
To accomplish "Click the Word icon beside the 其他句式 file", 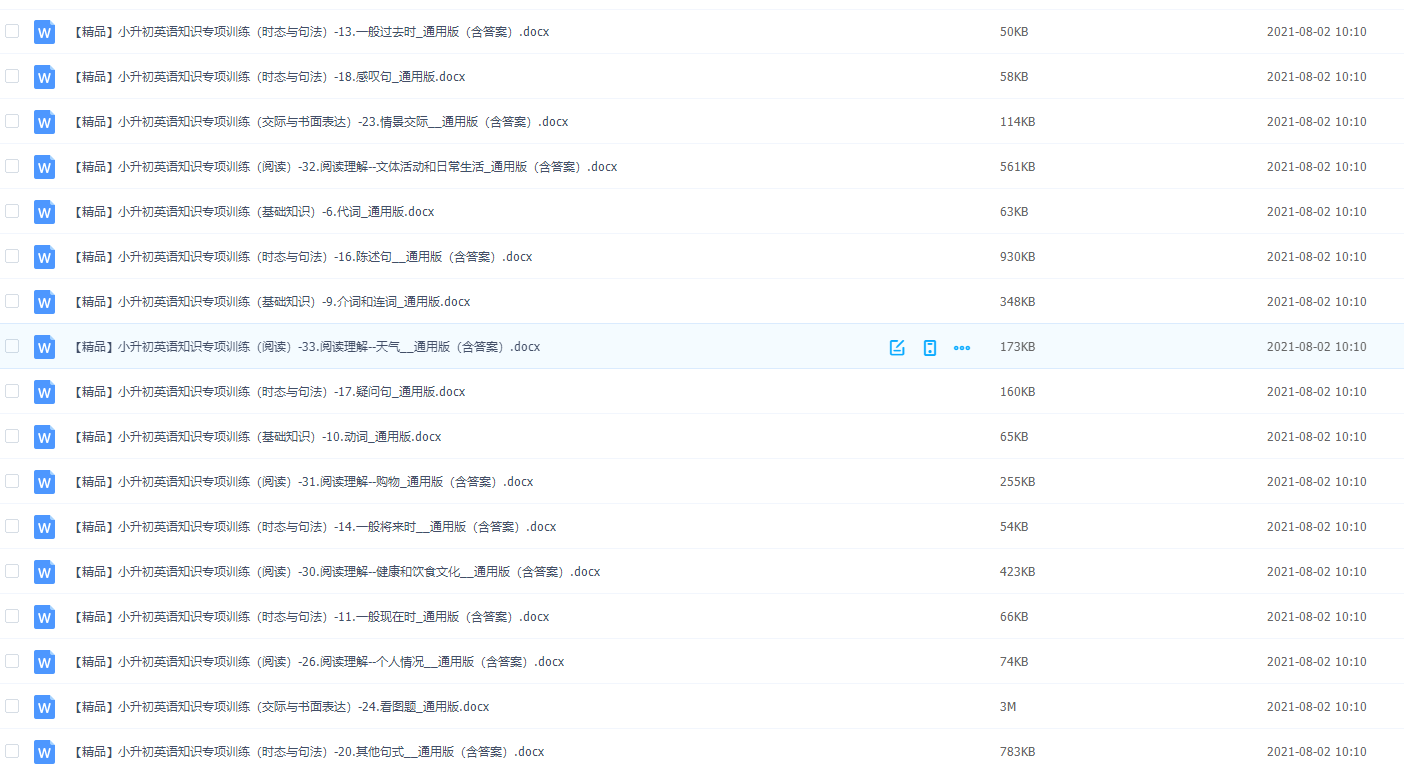I will 44,752.
